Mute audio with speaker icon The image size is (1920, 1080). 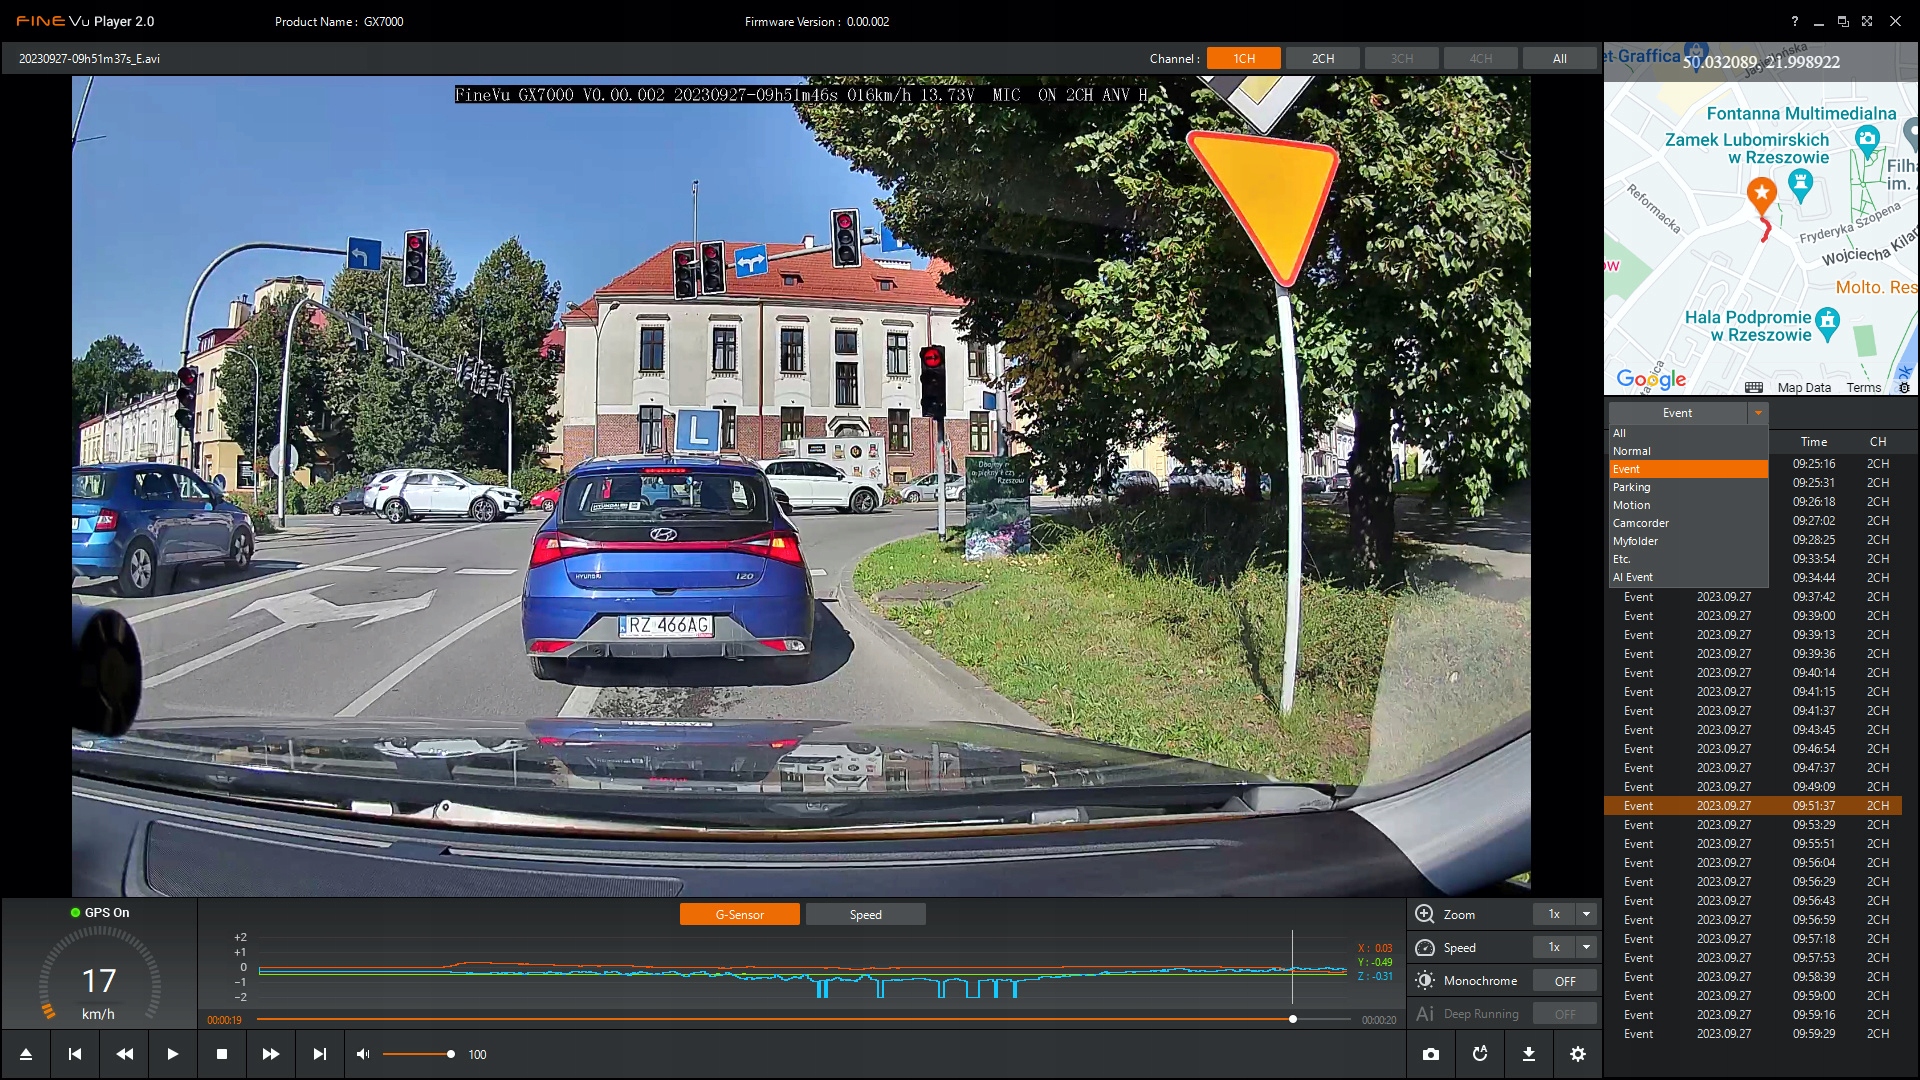[x=363, y=1054]
